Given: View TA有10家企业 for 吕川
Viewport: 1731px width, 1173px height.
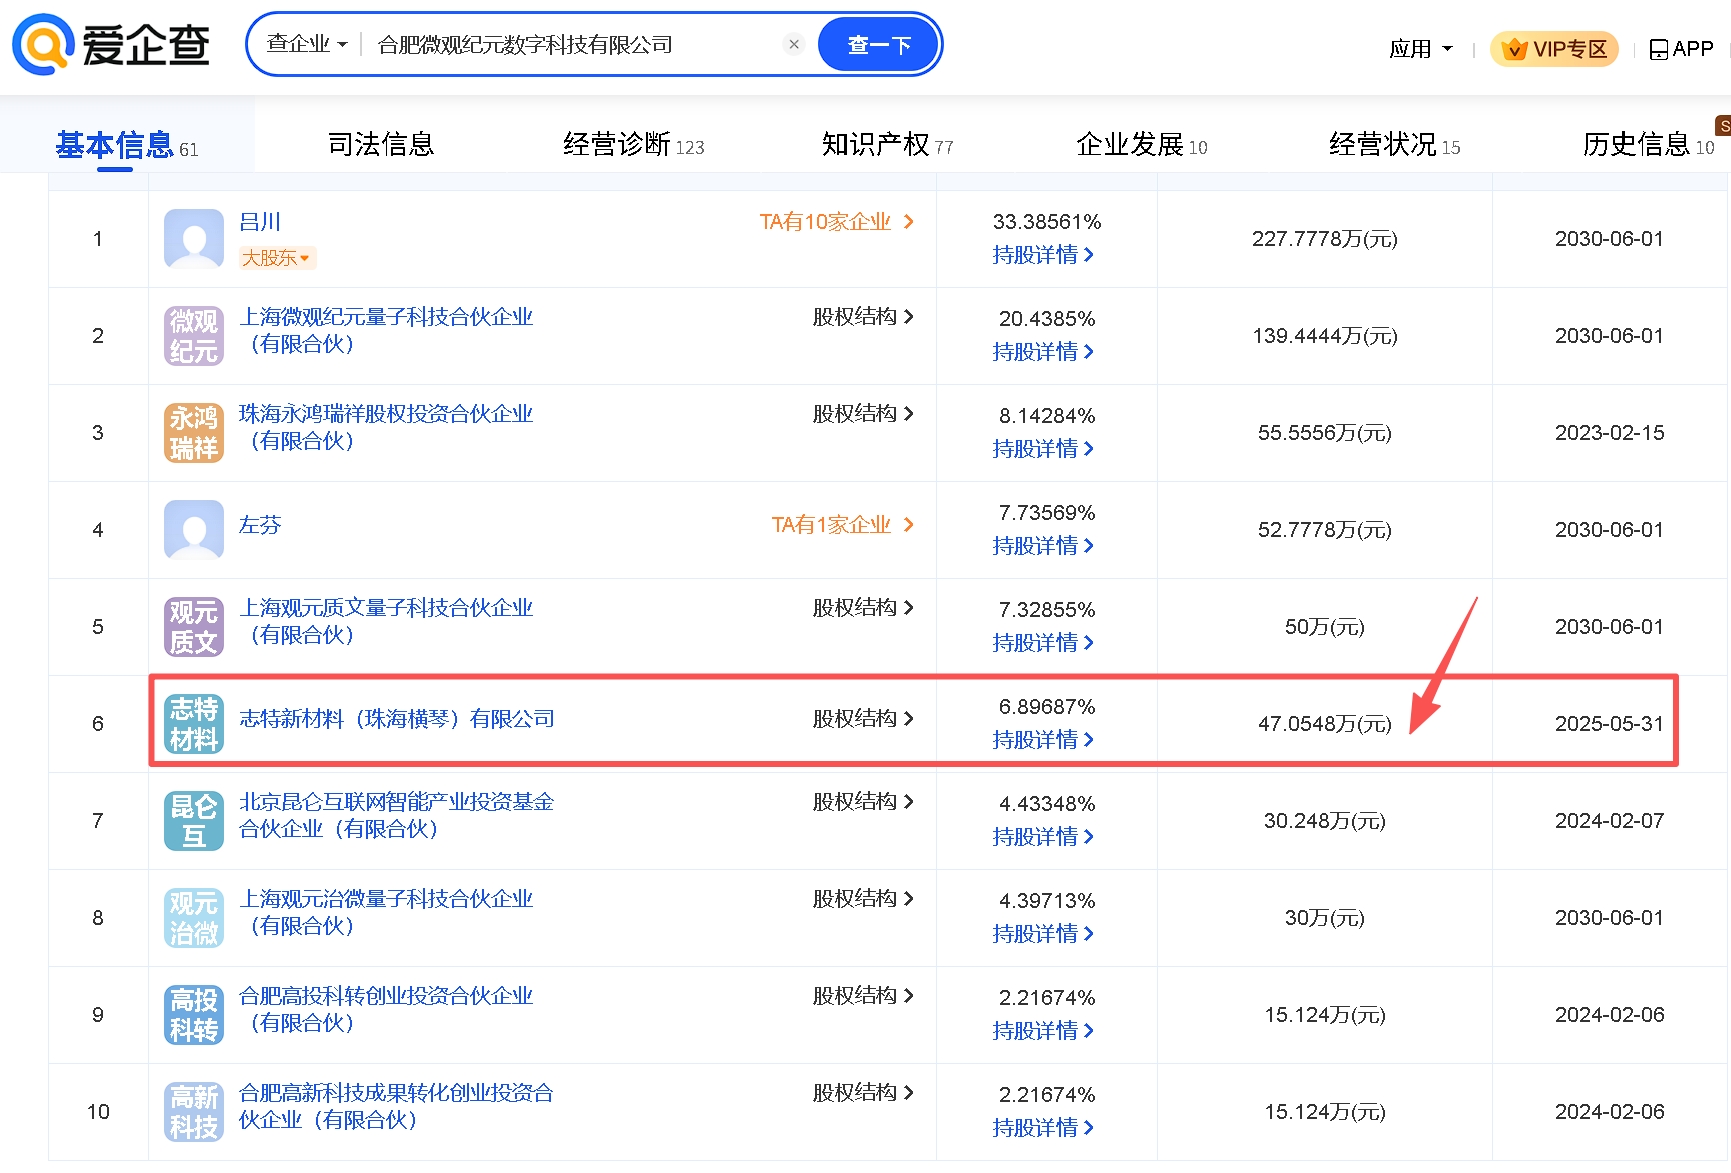Looking at the screenshot, I should pyautogui.click(x=837, y=221).
